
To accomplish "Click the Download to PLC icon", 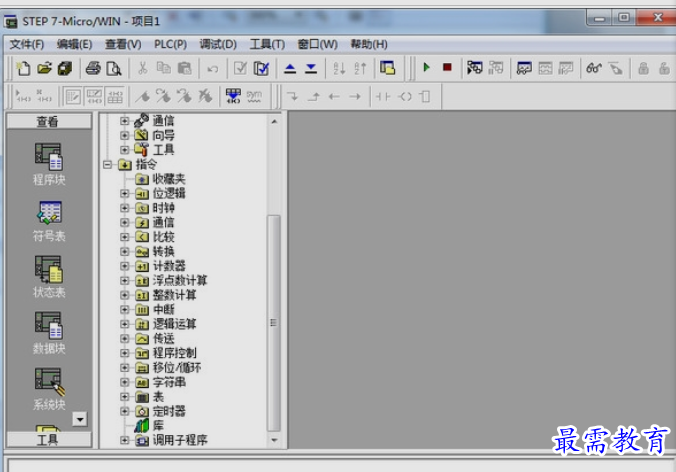I will (311, 68).
